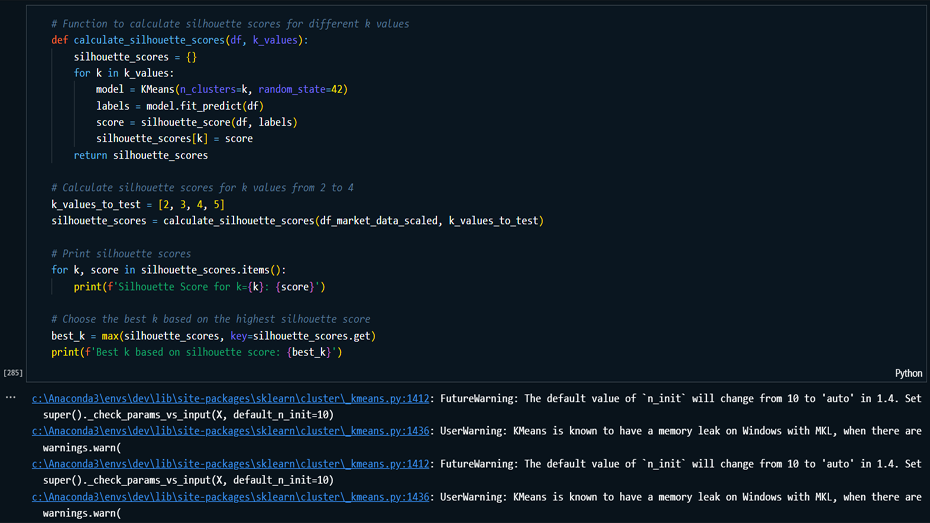Screen dimensions: 930x523
Task: Click the model.fit_predict(df) line
Action: pos(179,105)
